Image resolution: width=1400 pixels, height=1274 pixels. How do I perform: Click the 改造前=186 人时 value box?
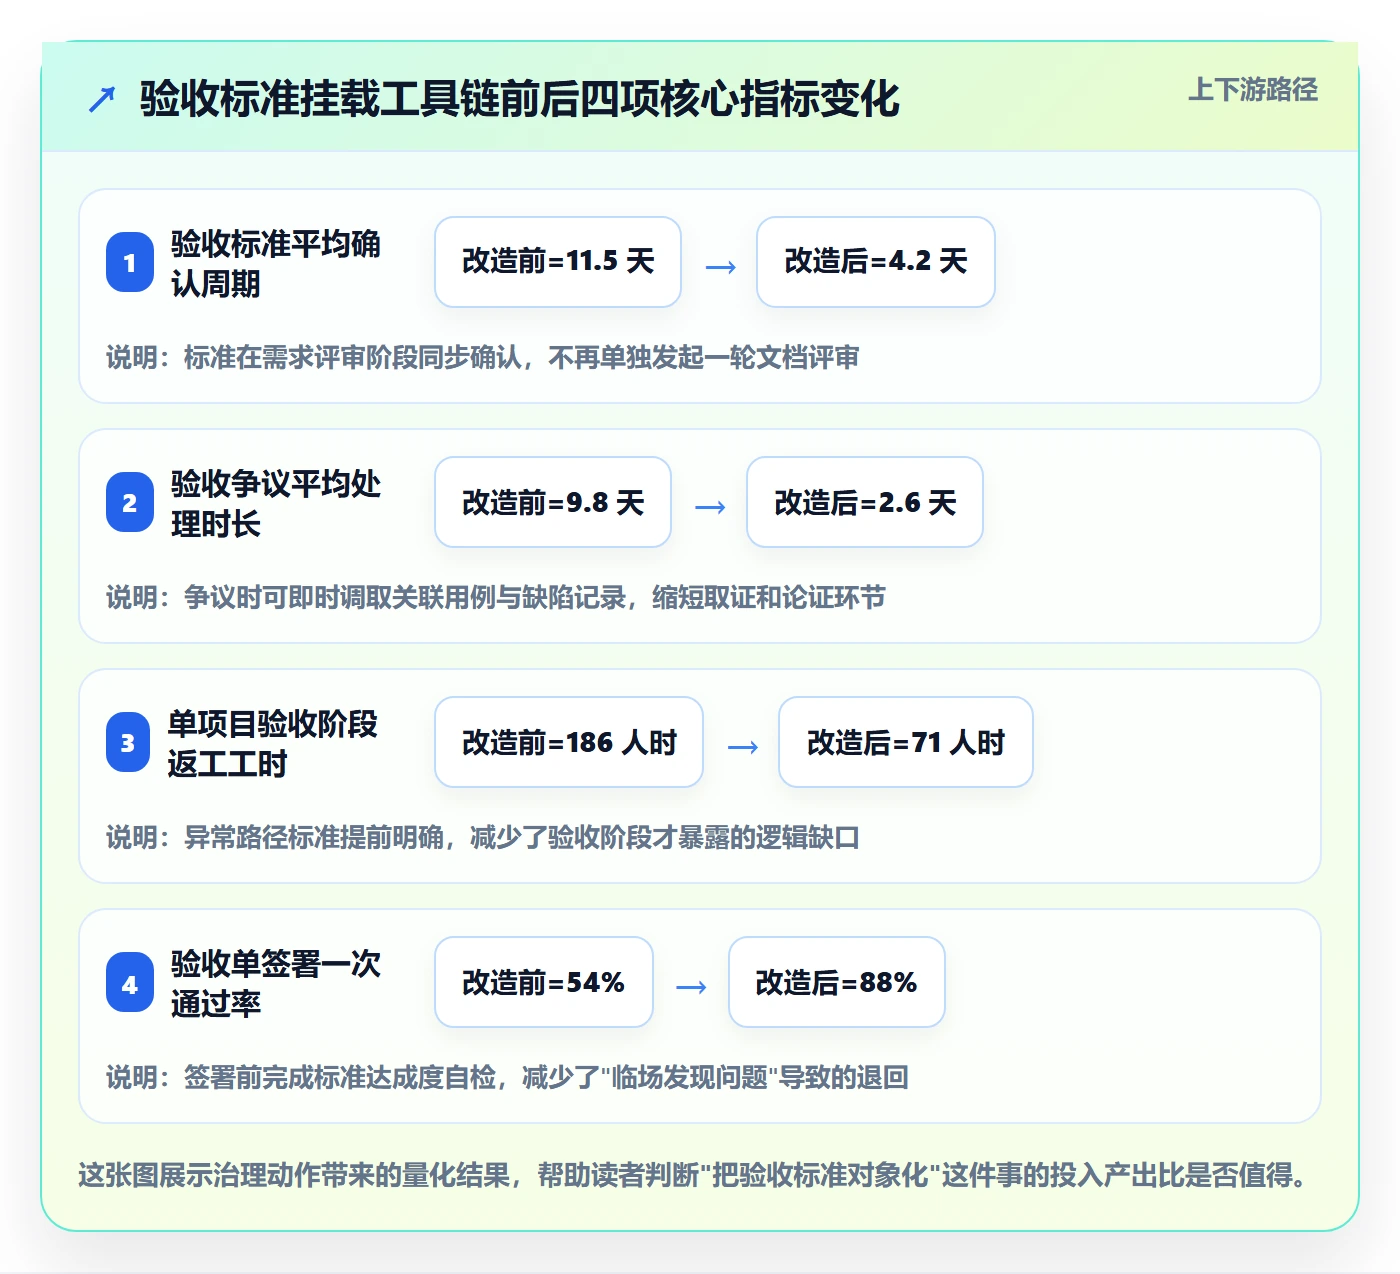click(569, 742)
